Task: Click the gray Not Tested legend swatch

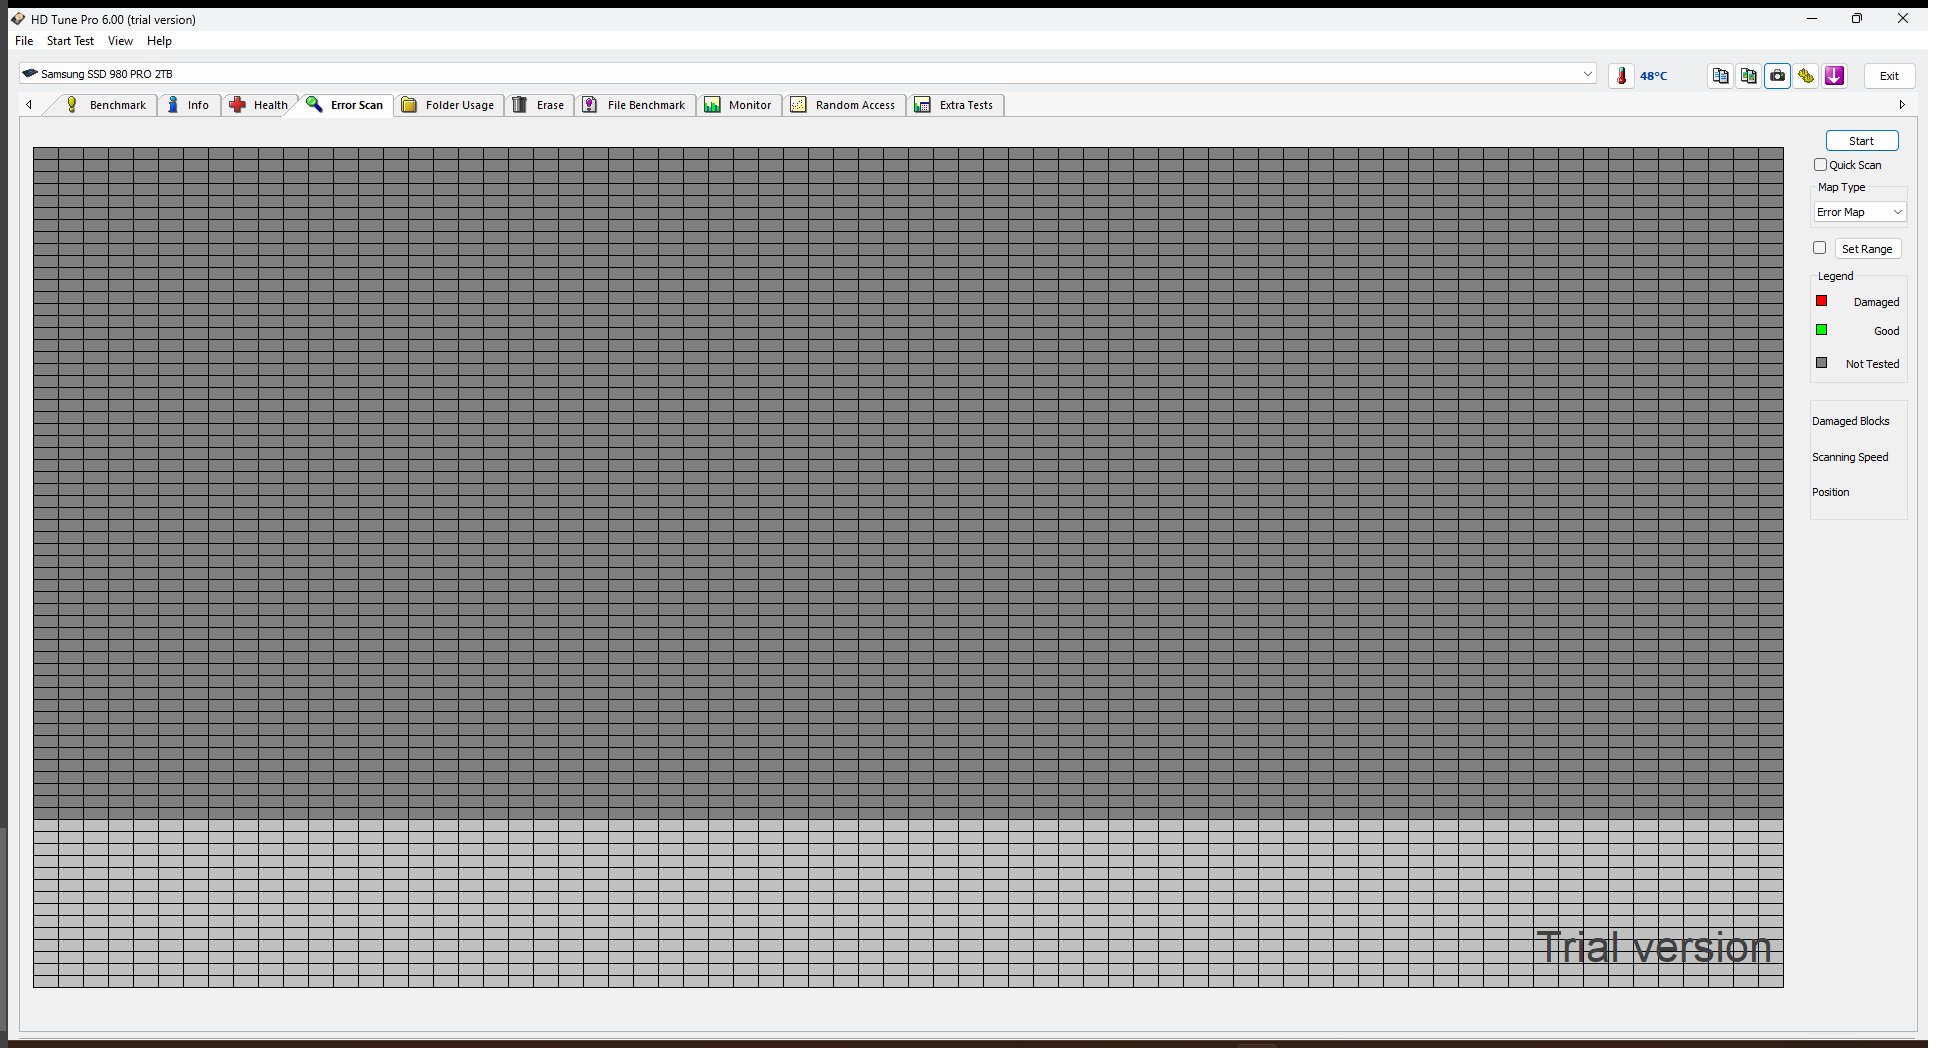Action: (1821, 363)
